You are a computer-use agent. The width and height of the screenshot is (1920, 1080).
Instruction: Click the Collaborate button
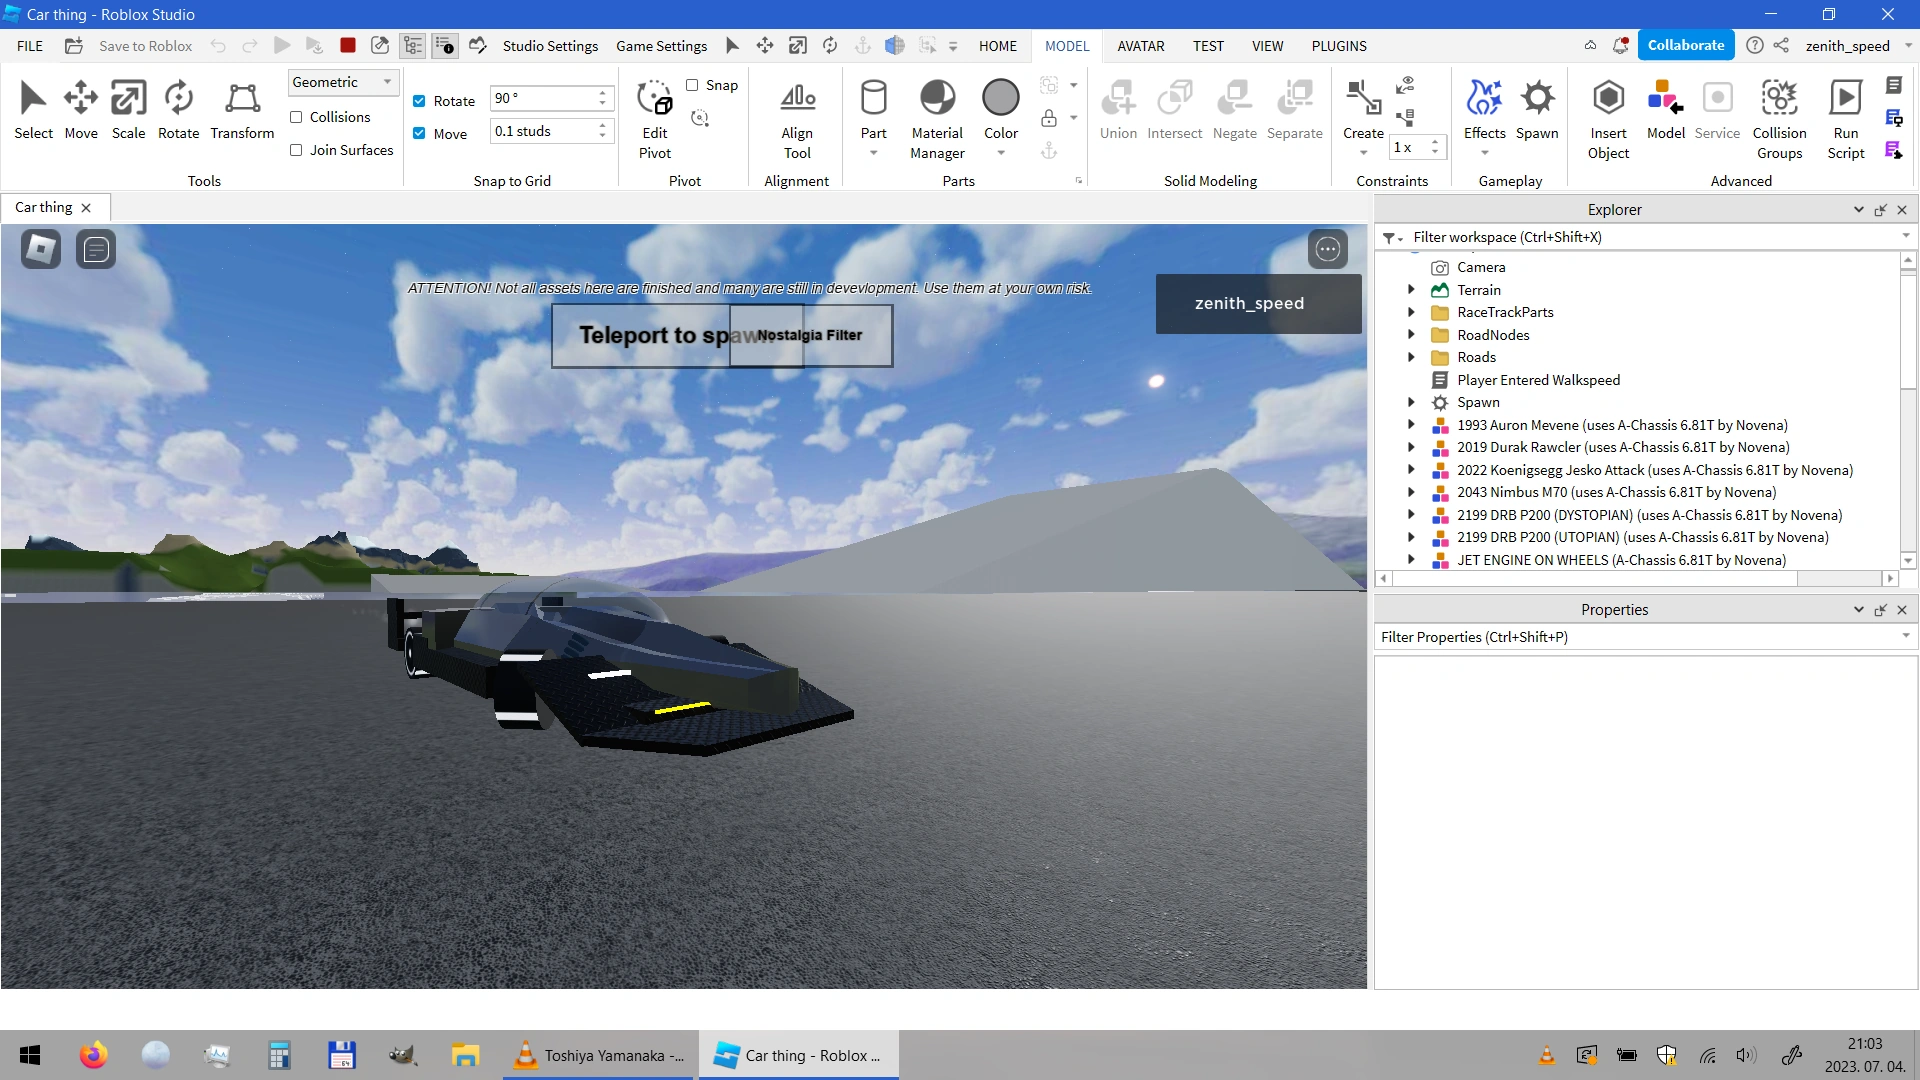[1685, 46]
